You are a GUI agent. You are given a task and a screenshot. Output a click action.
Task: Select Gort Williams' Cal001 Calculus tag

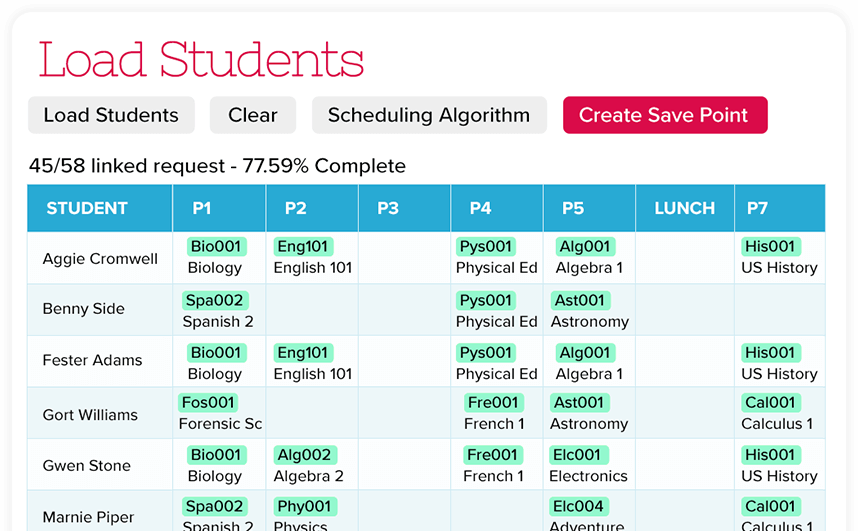click(770, 403)
